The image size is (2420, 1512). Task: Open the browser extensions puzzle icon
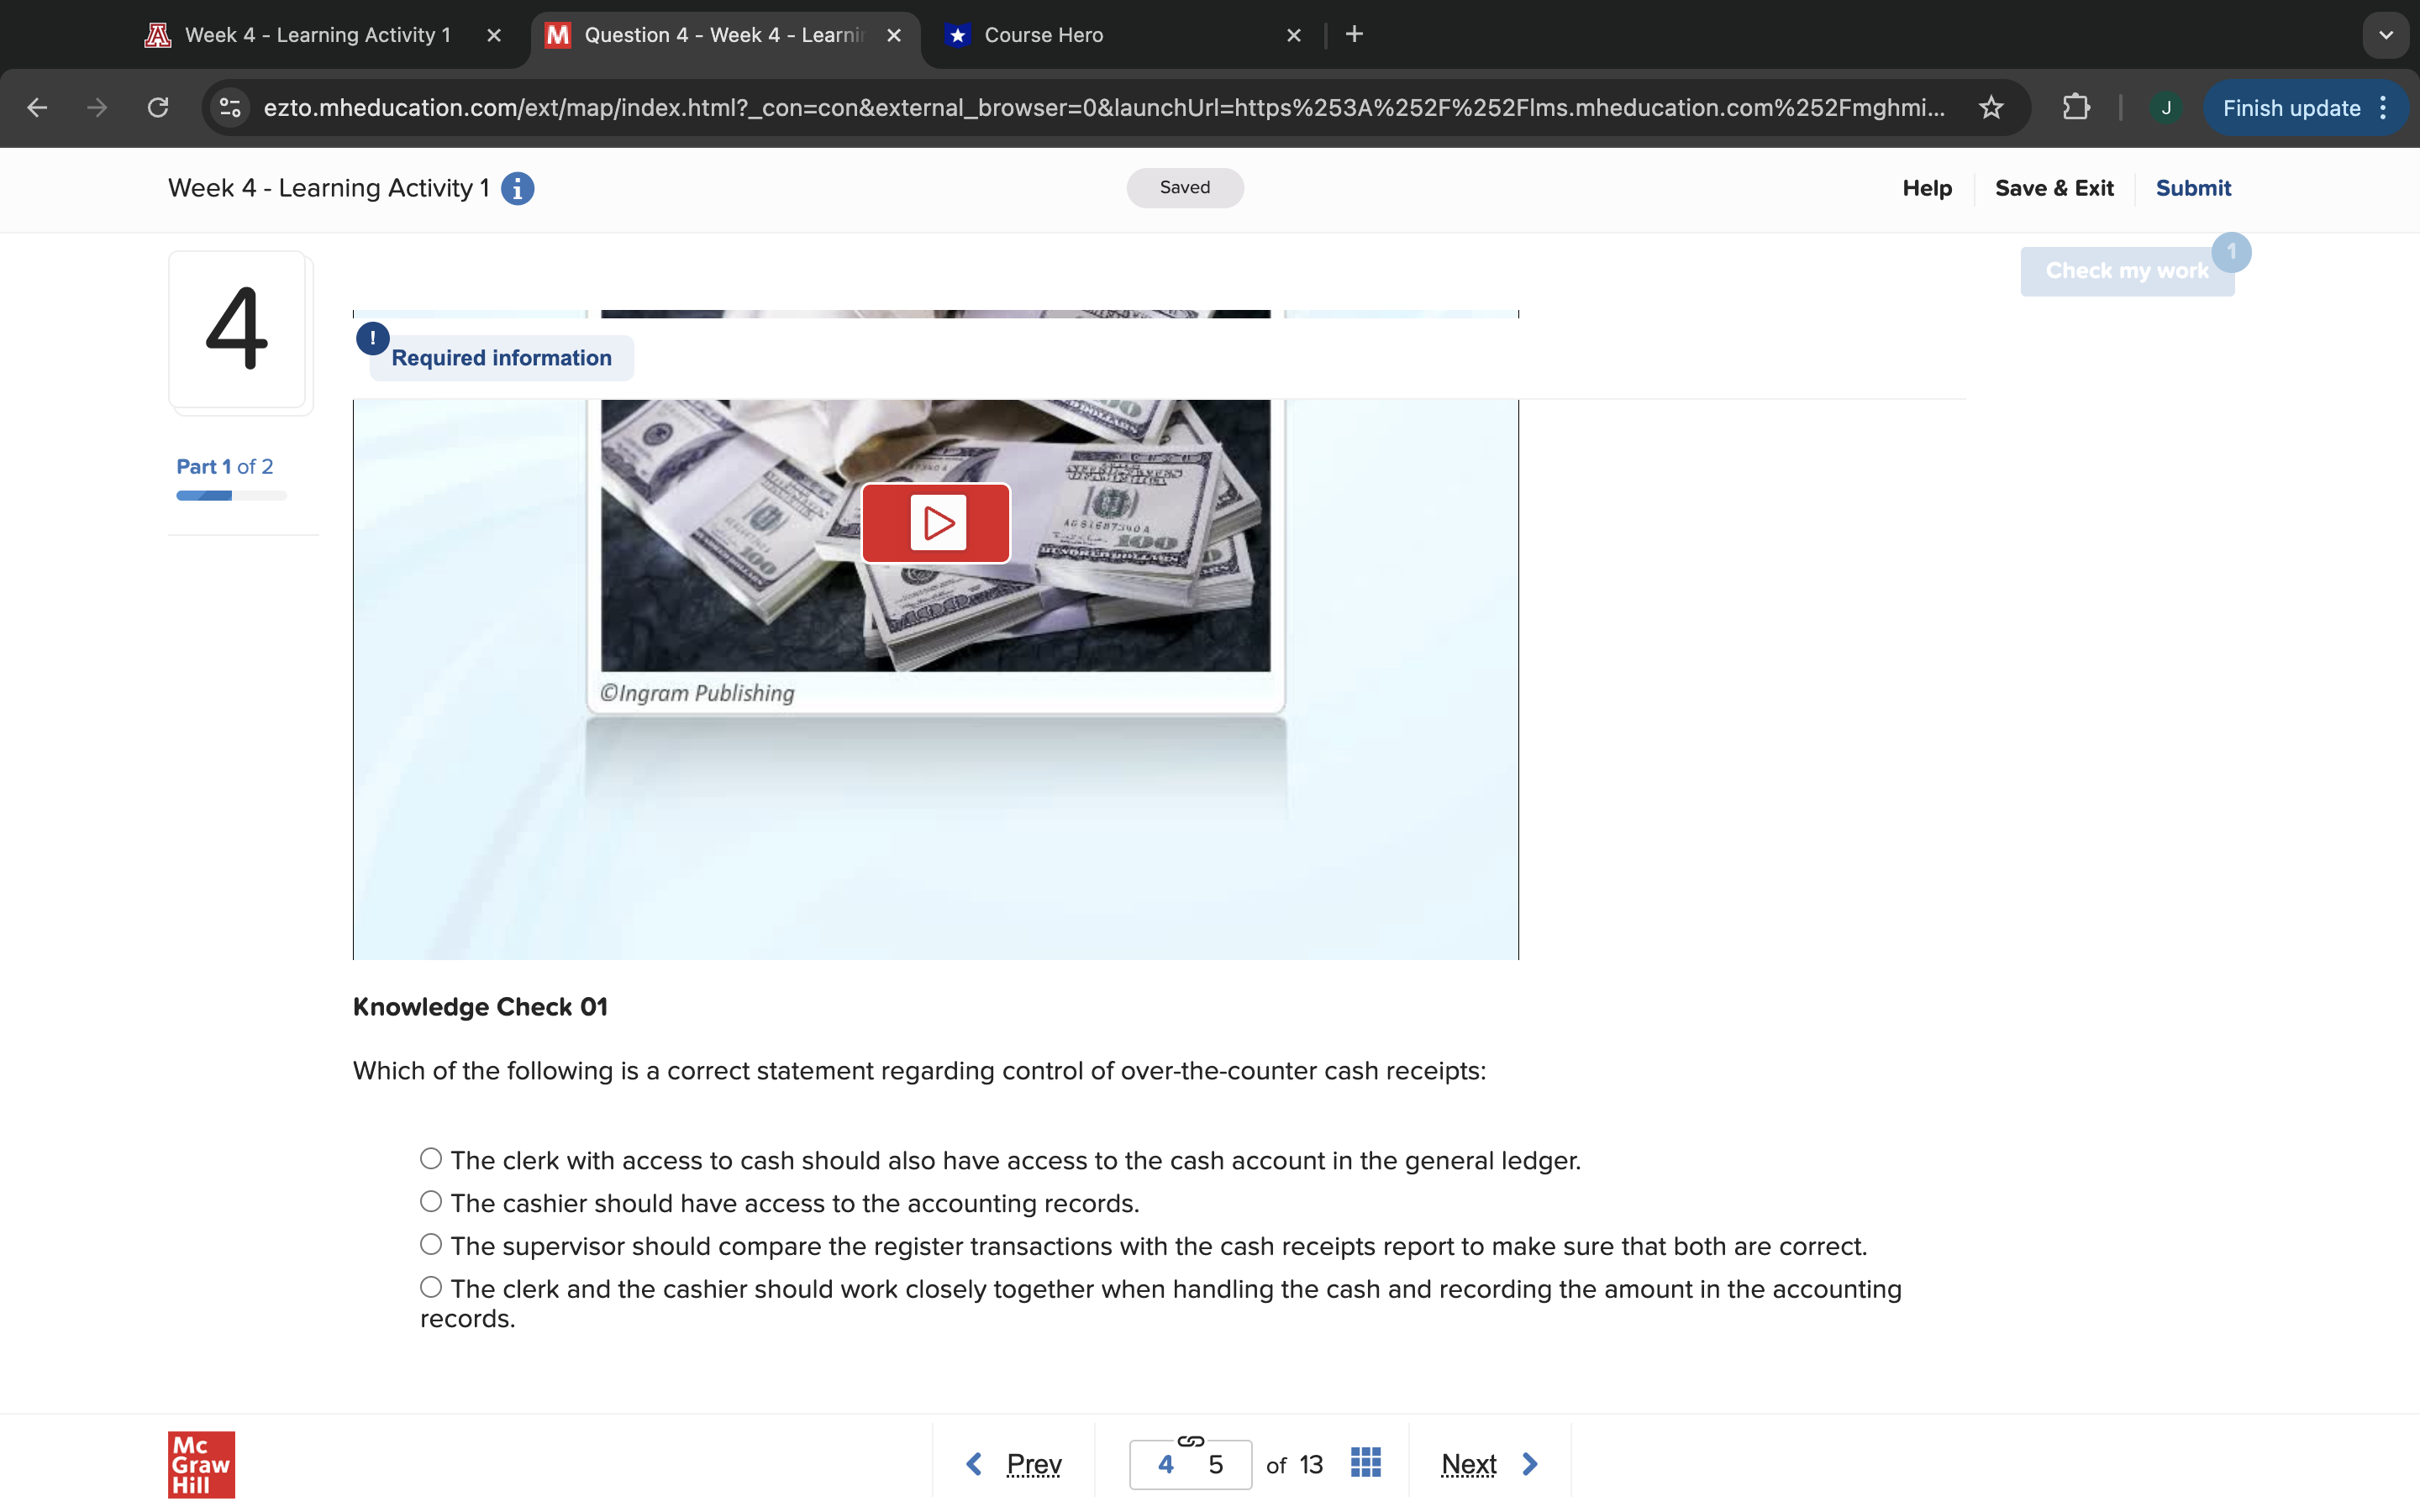[x=2076, y=108]
